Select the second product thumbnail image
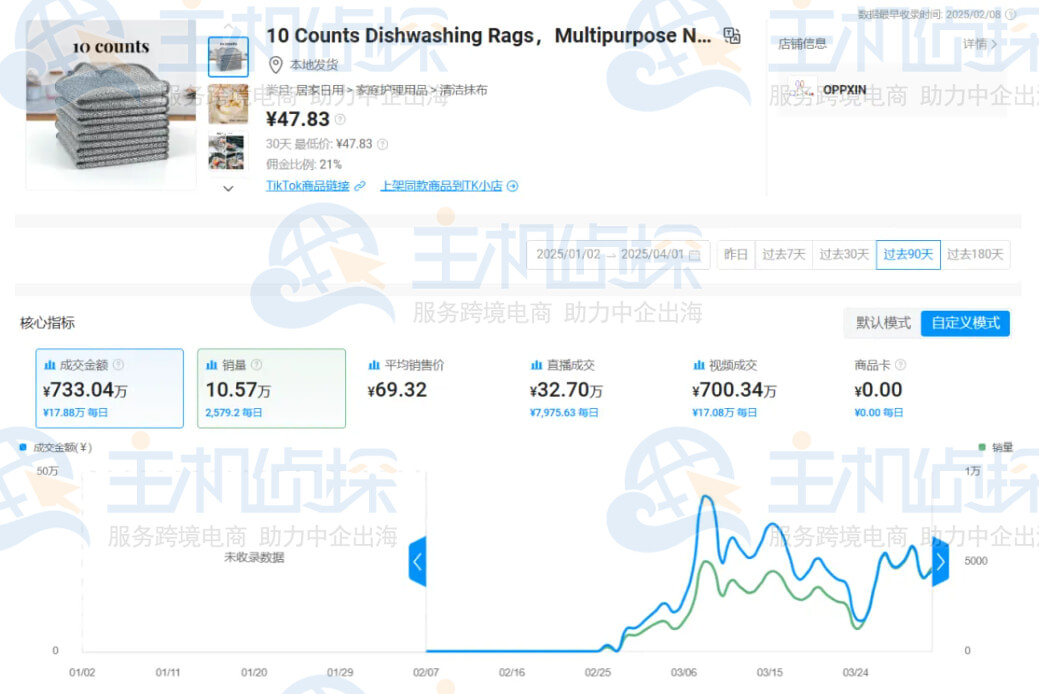 pyautogui.click(x=228, y=105)
